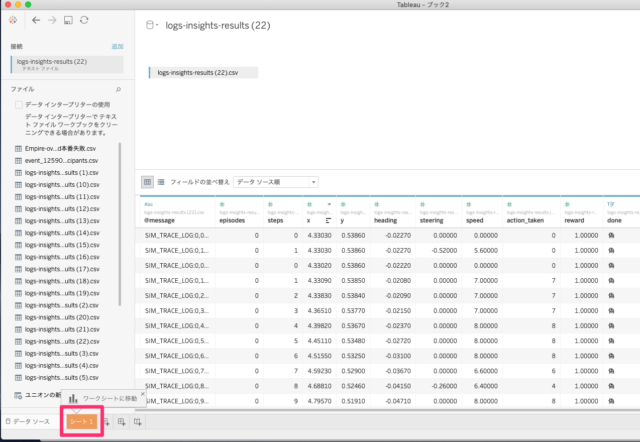Click the y cell with value 0.52900
The height and width of the screenshot is (442, 640).
(x=353, y=371)
